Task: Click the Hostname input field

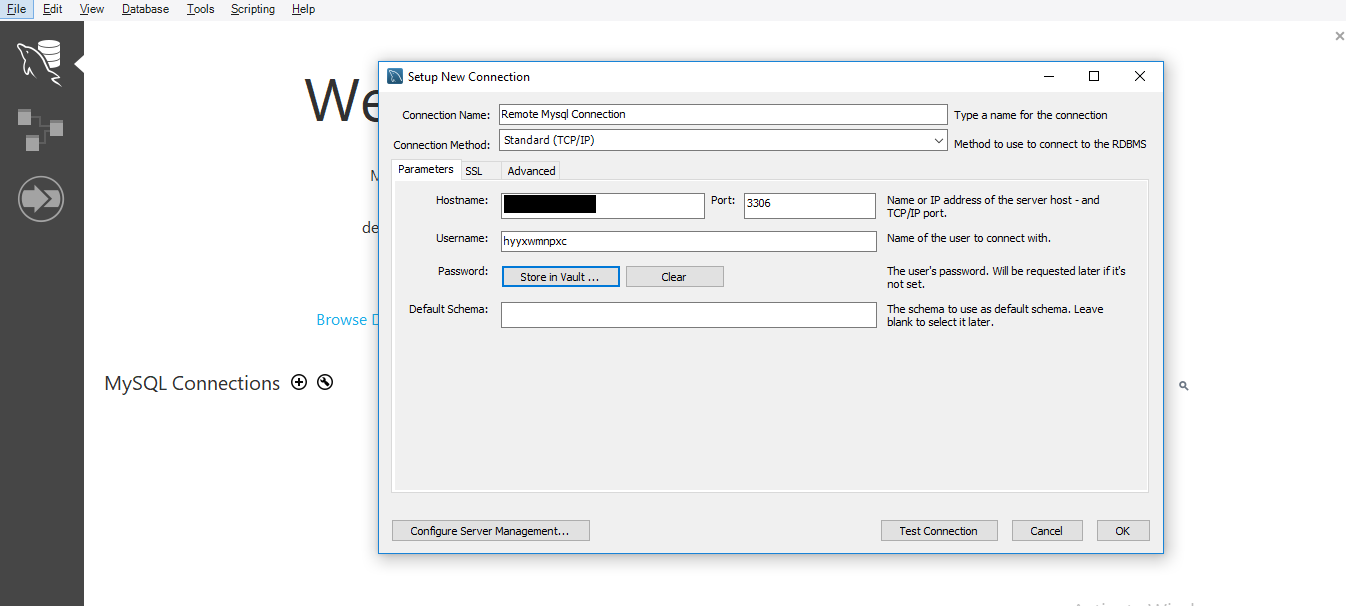Action: 603,205
